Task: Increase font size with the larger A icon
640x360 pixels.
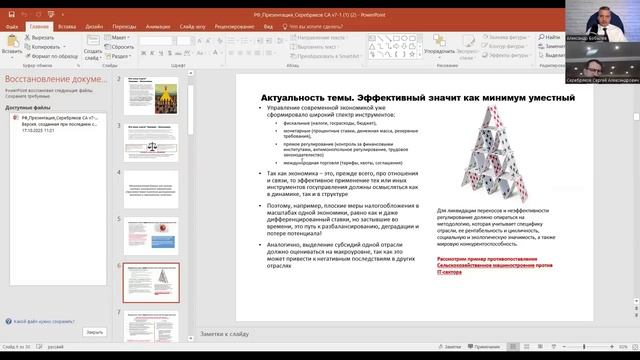Action: (199, 40)
